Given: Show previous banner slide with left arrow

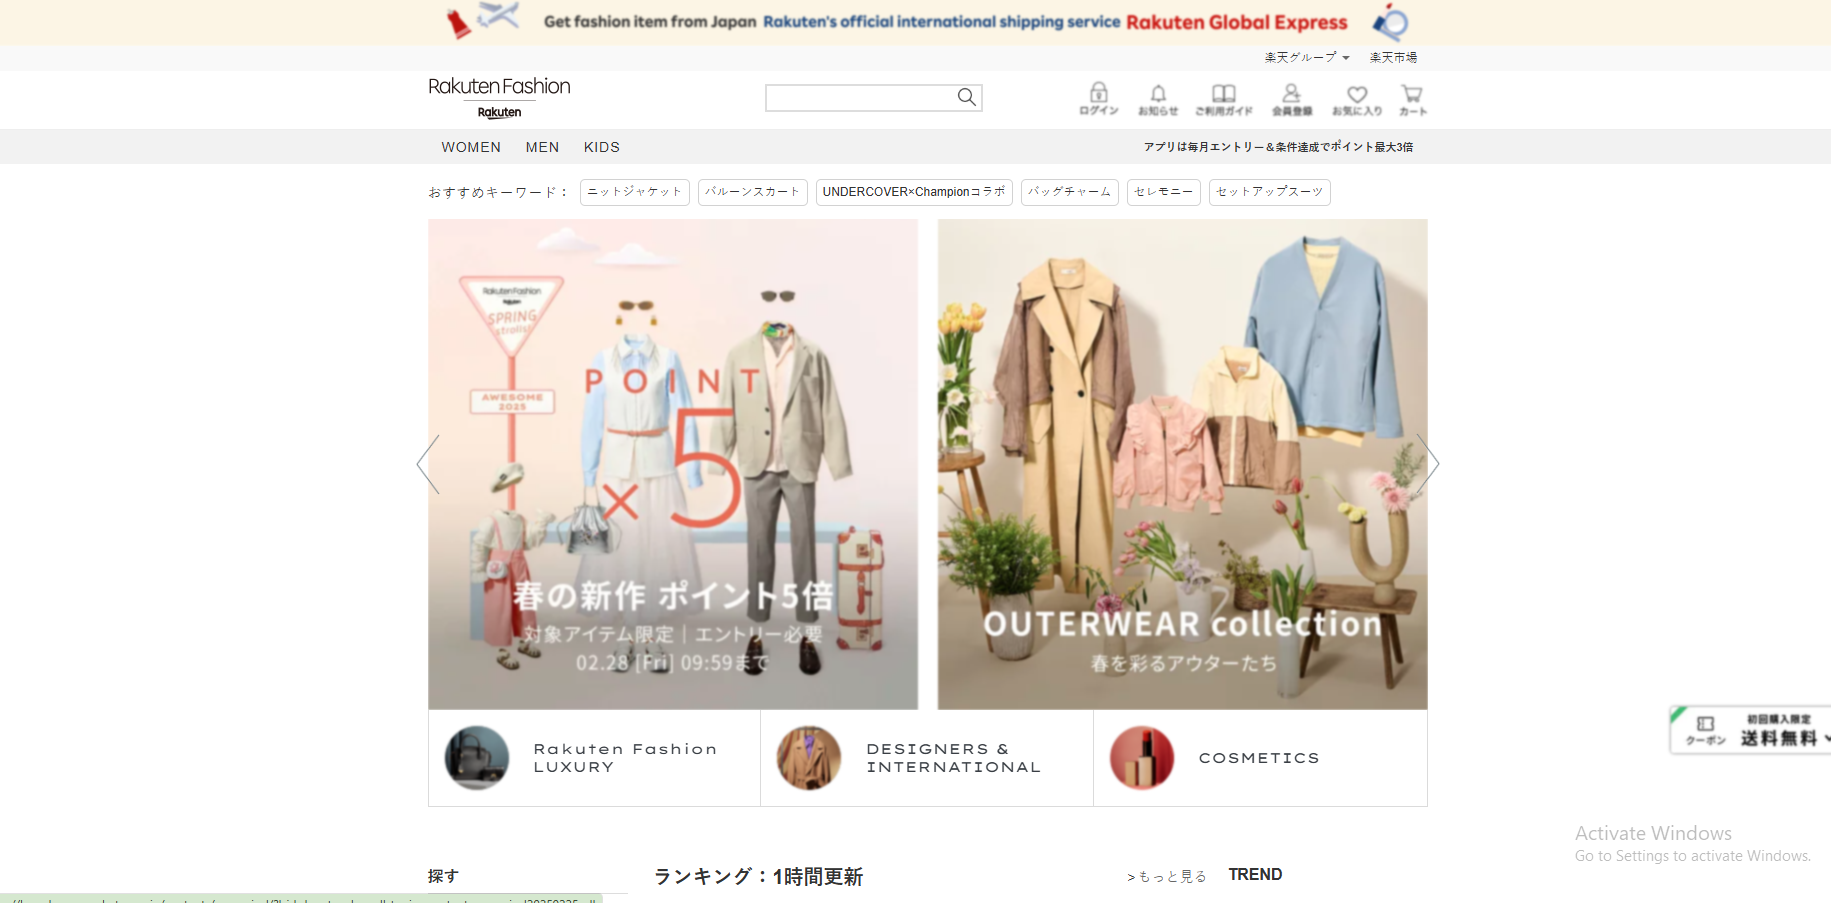Looking at the screenshot, I should 428,464.
